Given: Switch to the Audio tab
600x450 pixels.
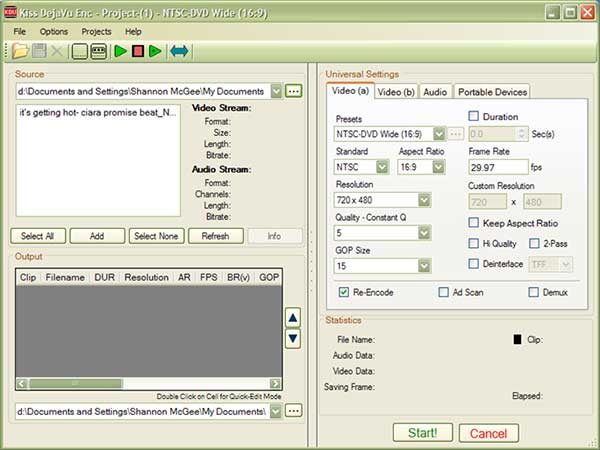Looking at the screenshot, I should point(435,92).
